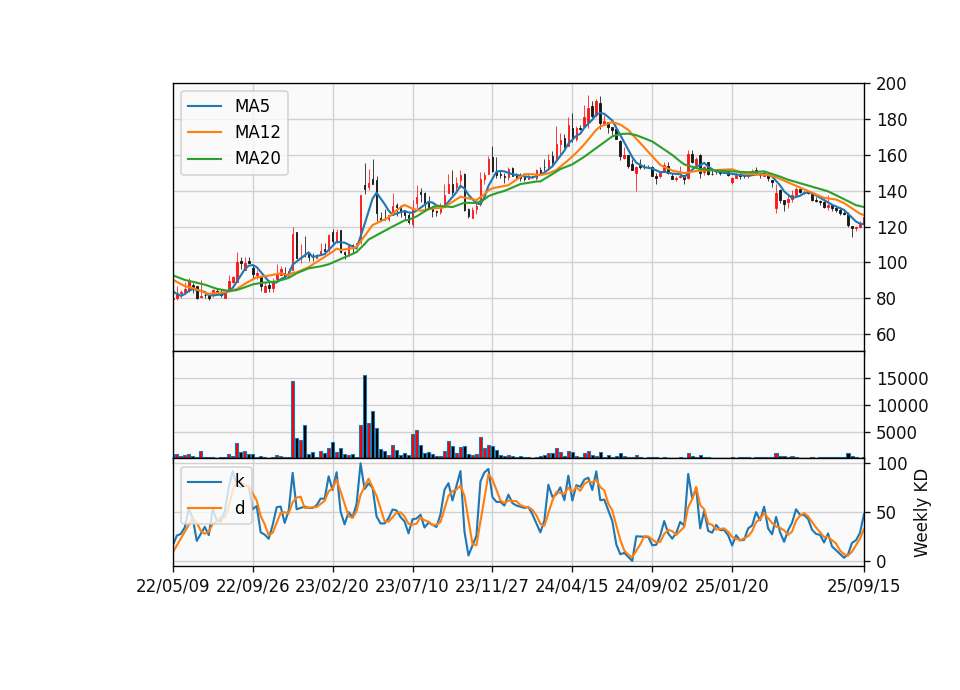
Task: Click the MA5 legend label
Action: pos(252,106)
